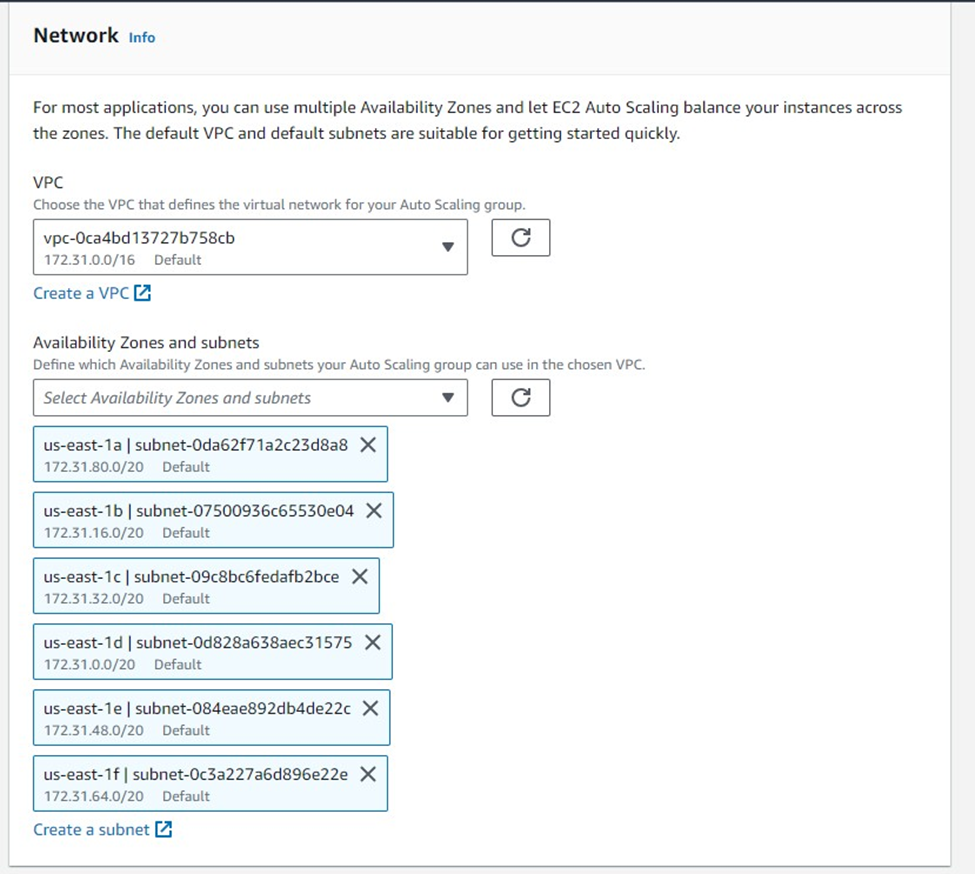Remove the us-east-1f subnet
This screenshot has width=975, height=874.
click(x=368, y=775)
